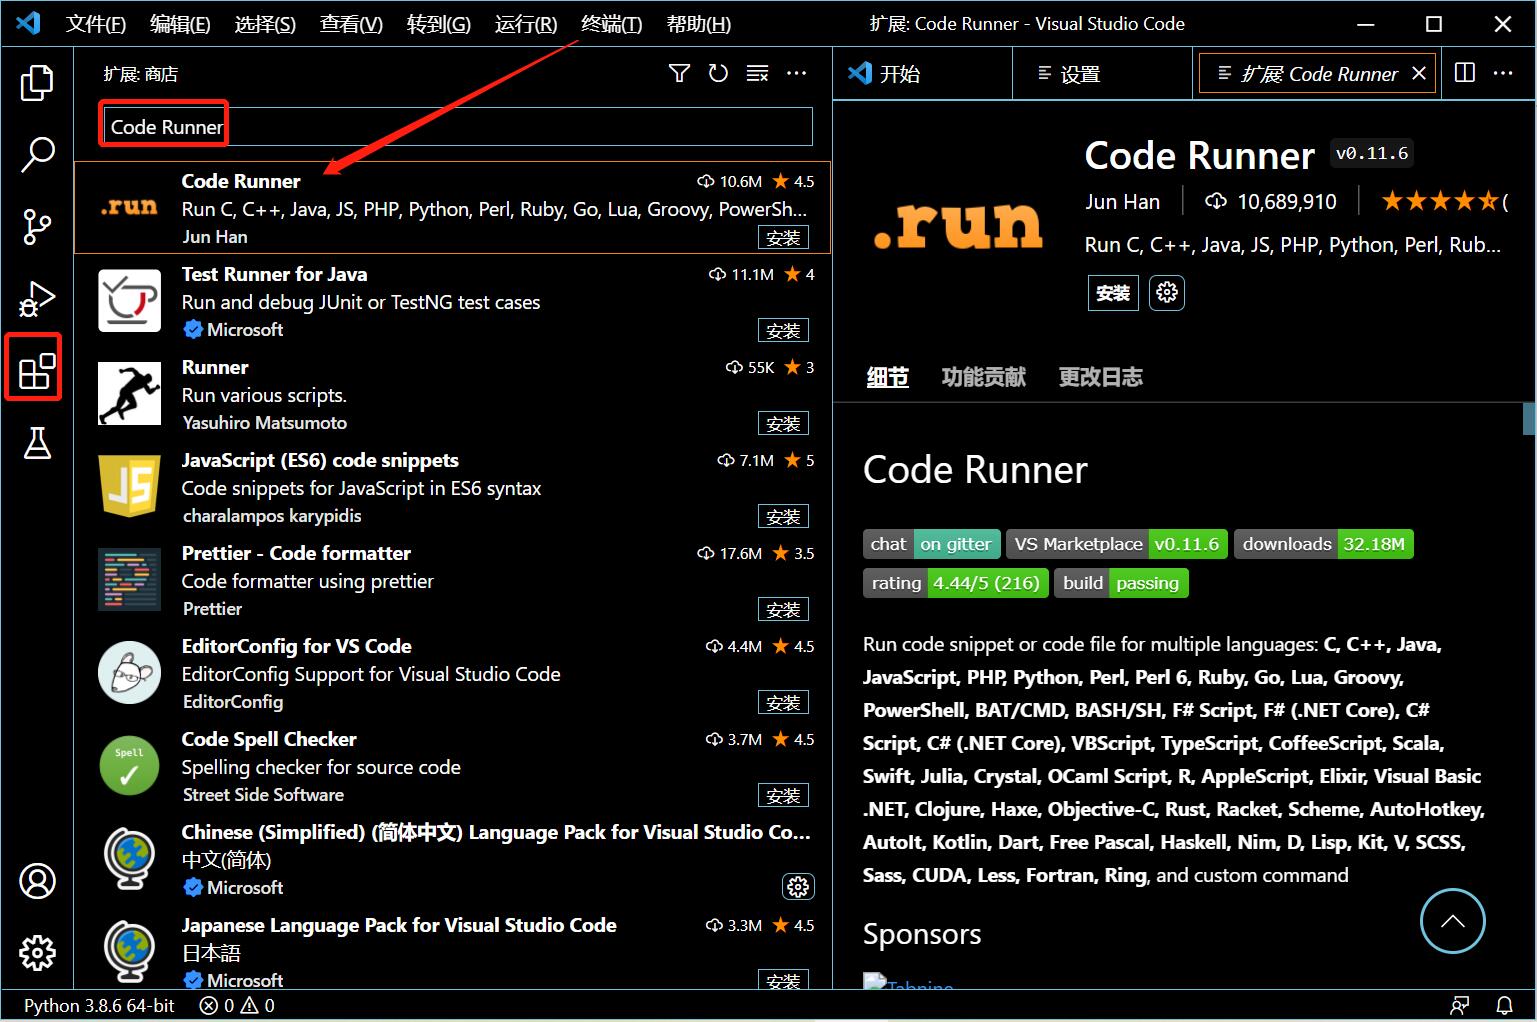The image size is (1537, 1022).
Task: Open the 文件(F) menu
Action: (96, 24)
